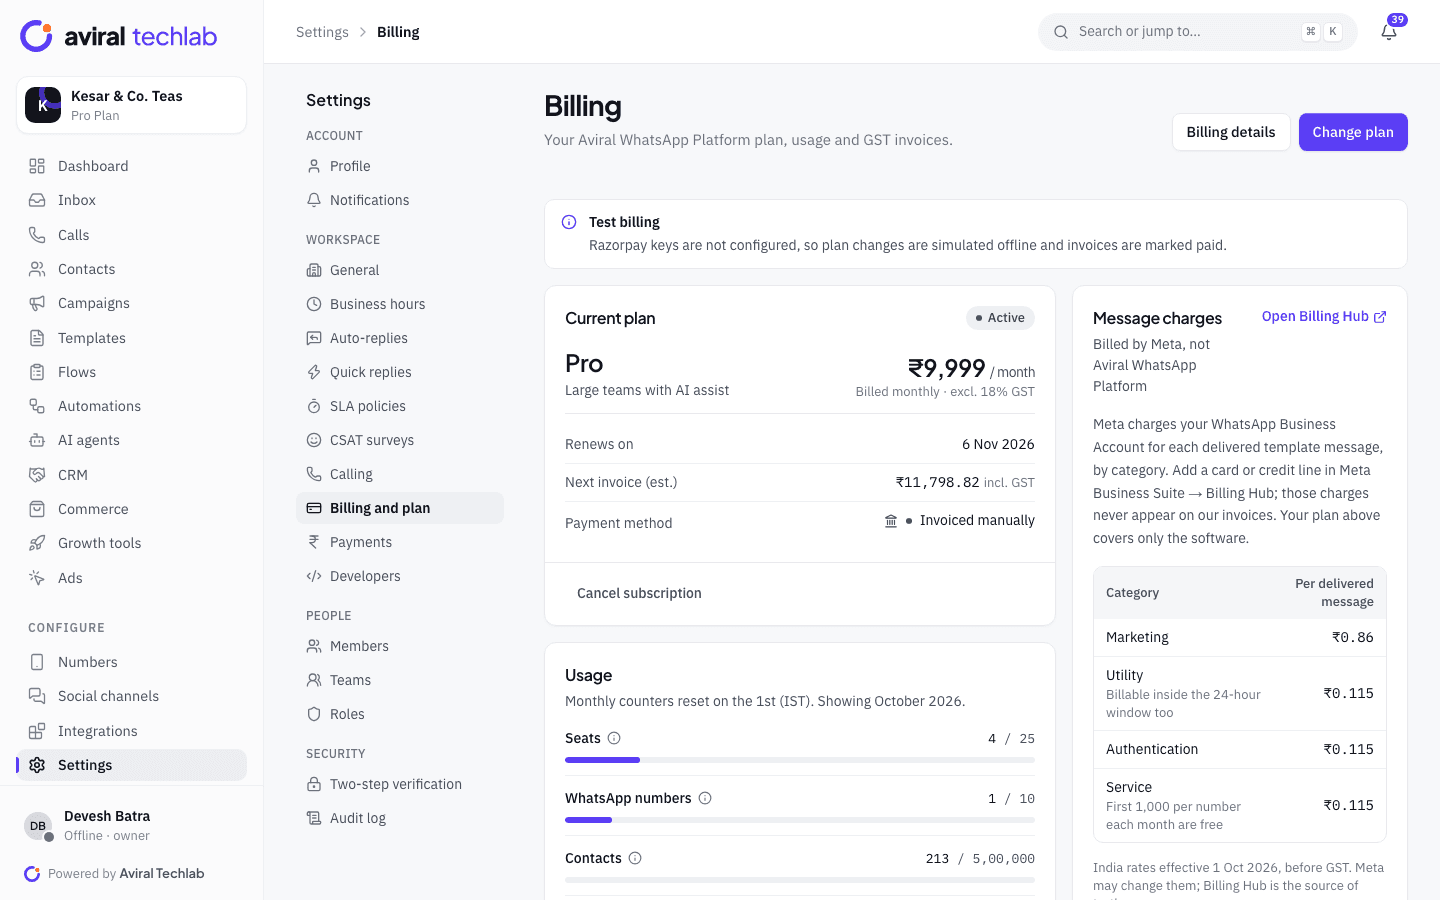The height and width of the screenshot is (900, 1440).
Task: Open the notifications bell
Action: tap(1389, 32)
